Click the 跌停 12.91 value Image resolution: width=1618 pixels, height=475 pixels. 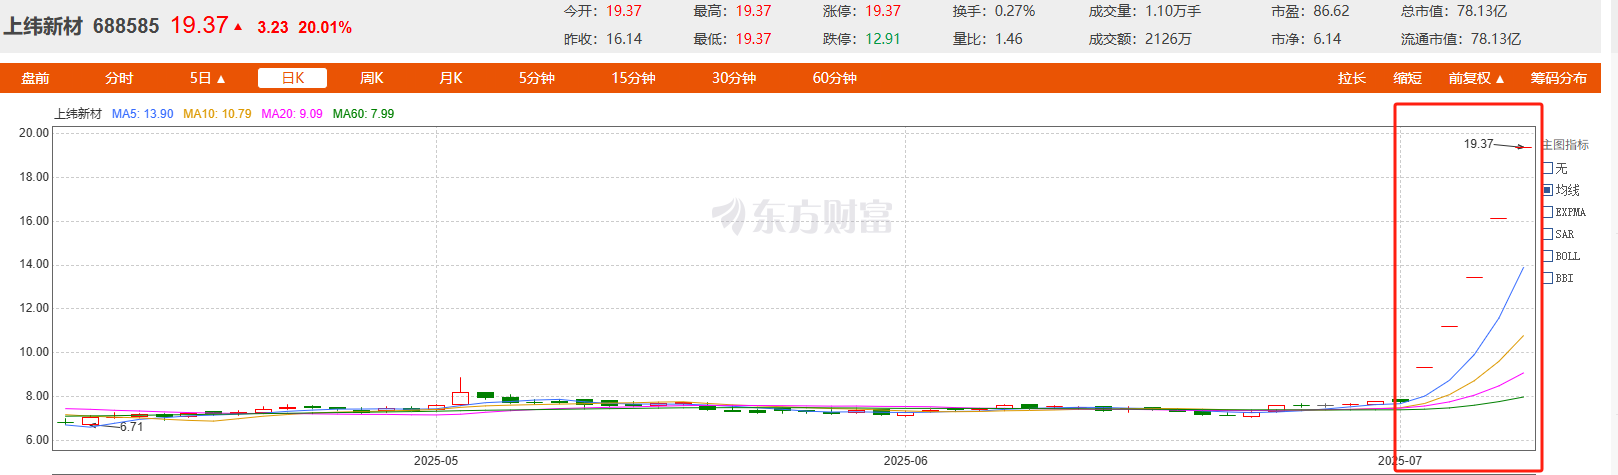pos(883,39)
